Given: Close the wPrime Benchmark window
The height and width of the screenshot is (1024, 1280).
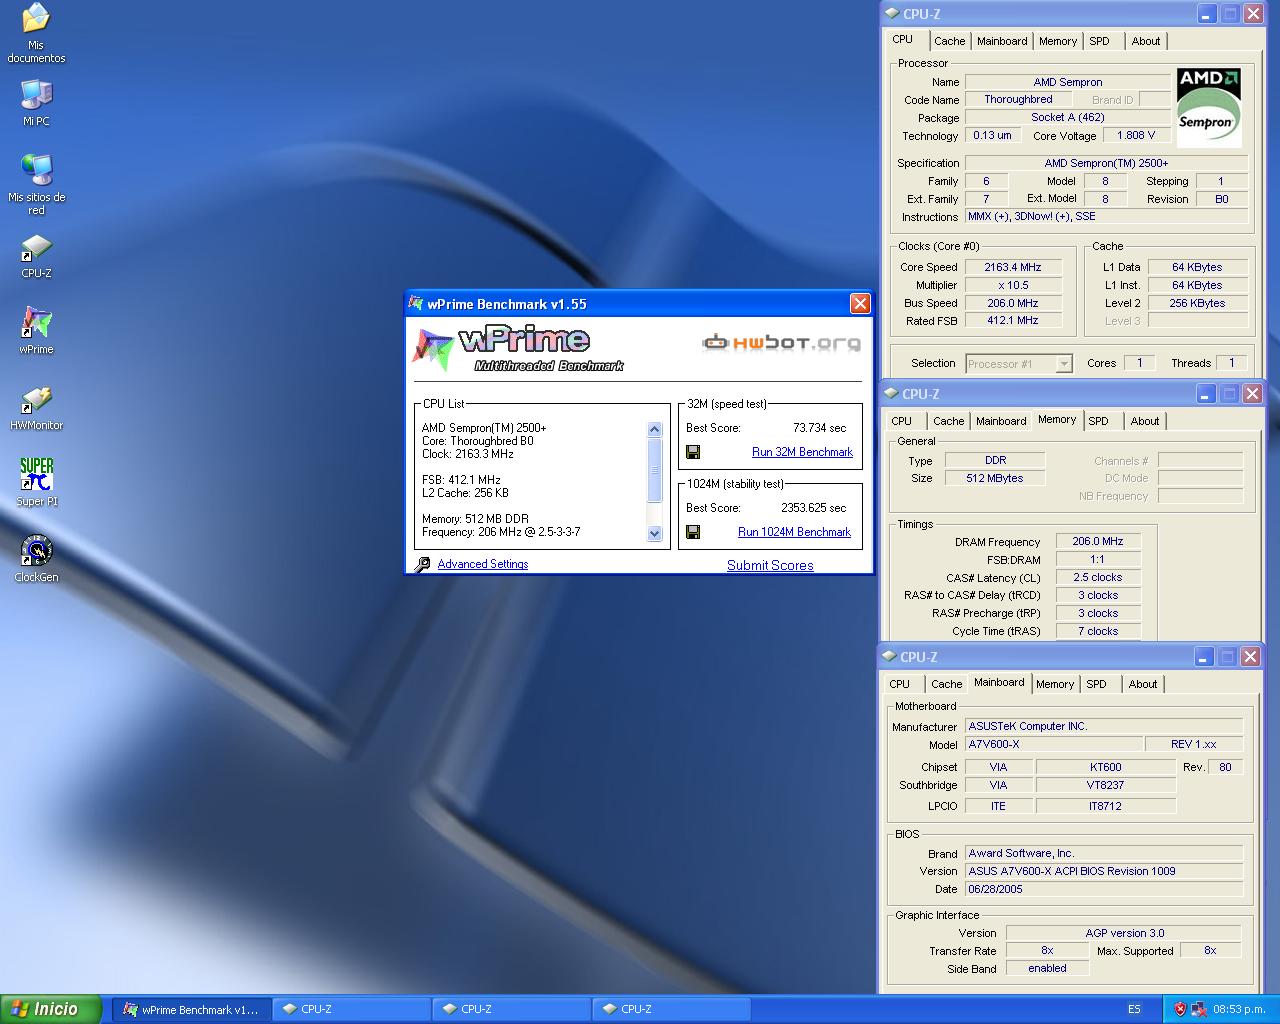Looking at the screenshot, I should 860,303.
